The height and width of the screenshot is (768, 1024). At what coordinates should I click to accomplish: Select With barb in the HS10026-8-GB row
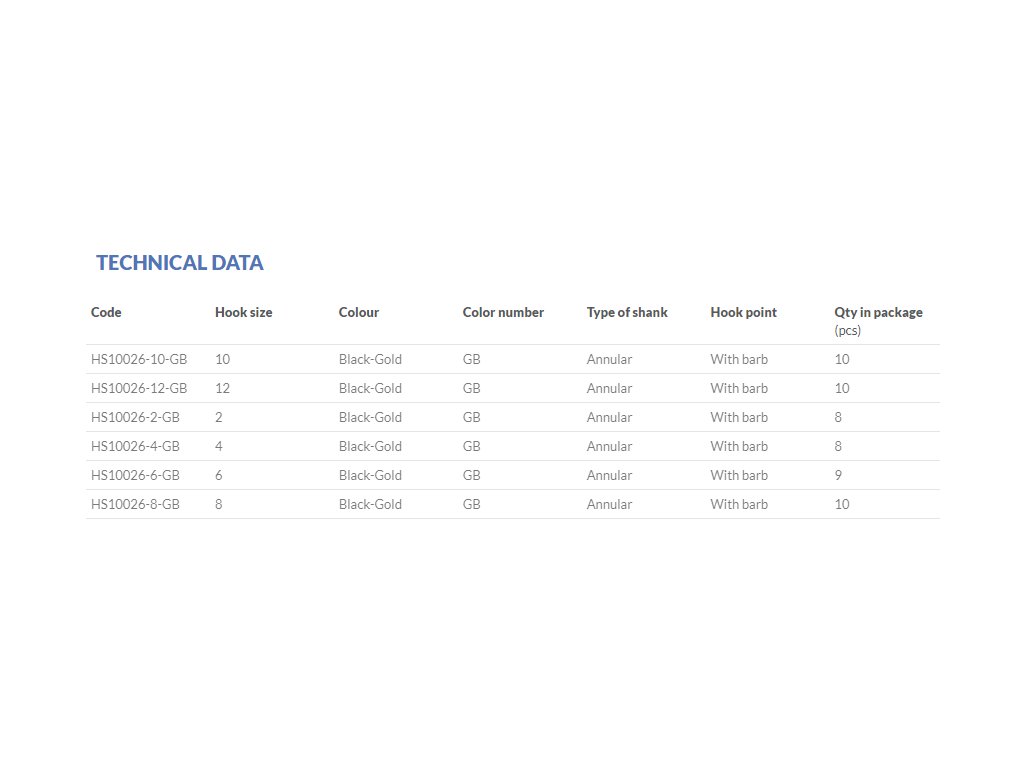point(739,504)
